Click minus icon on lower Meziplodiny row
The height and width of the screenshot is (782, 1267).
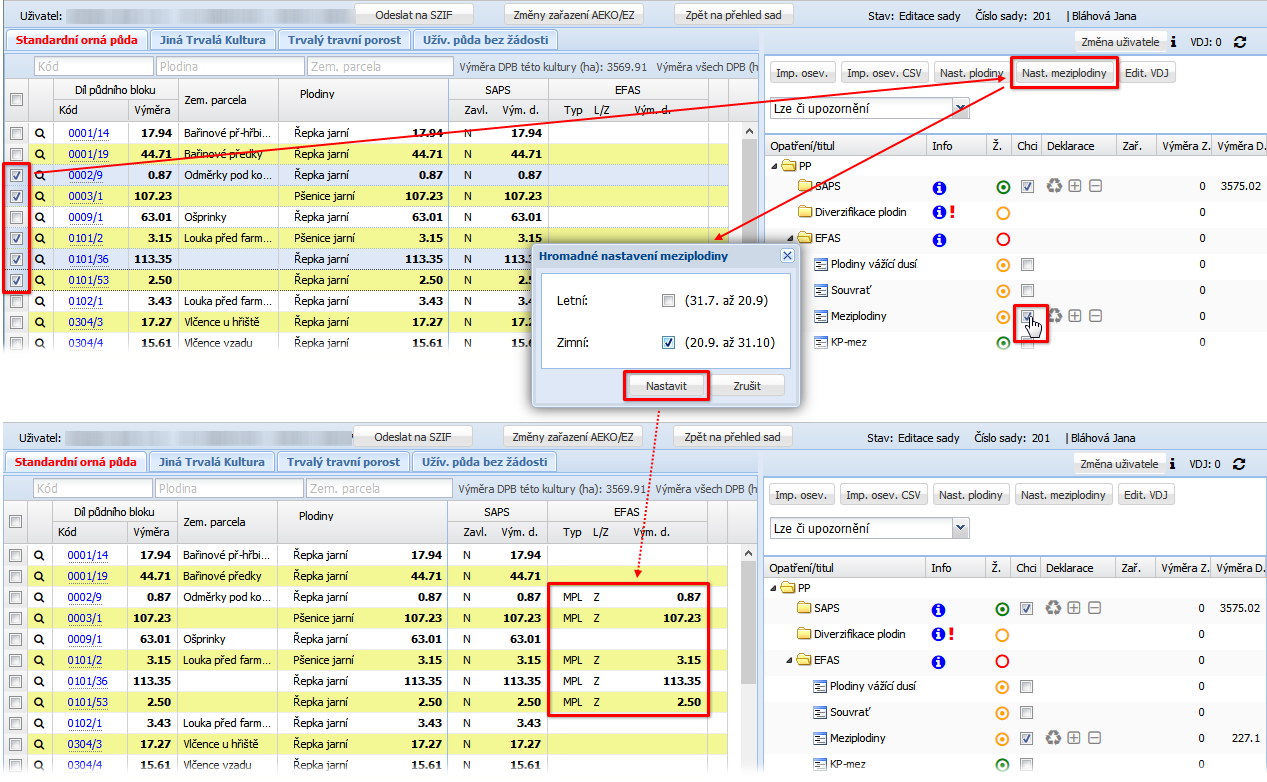coord(1096,738)
